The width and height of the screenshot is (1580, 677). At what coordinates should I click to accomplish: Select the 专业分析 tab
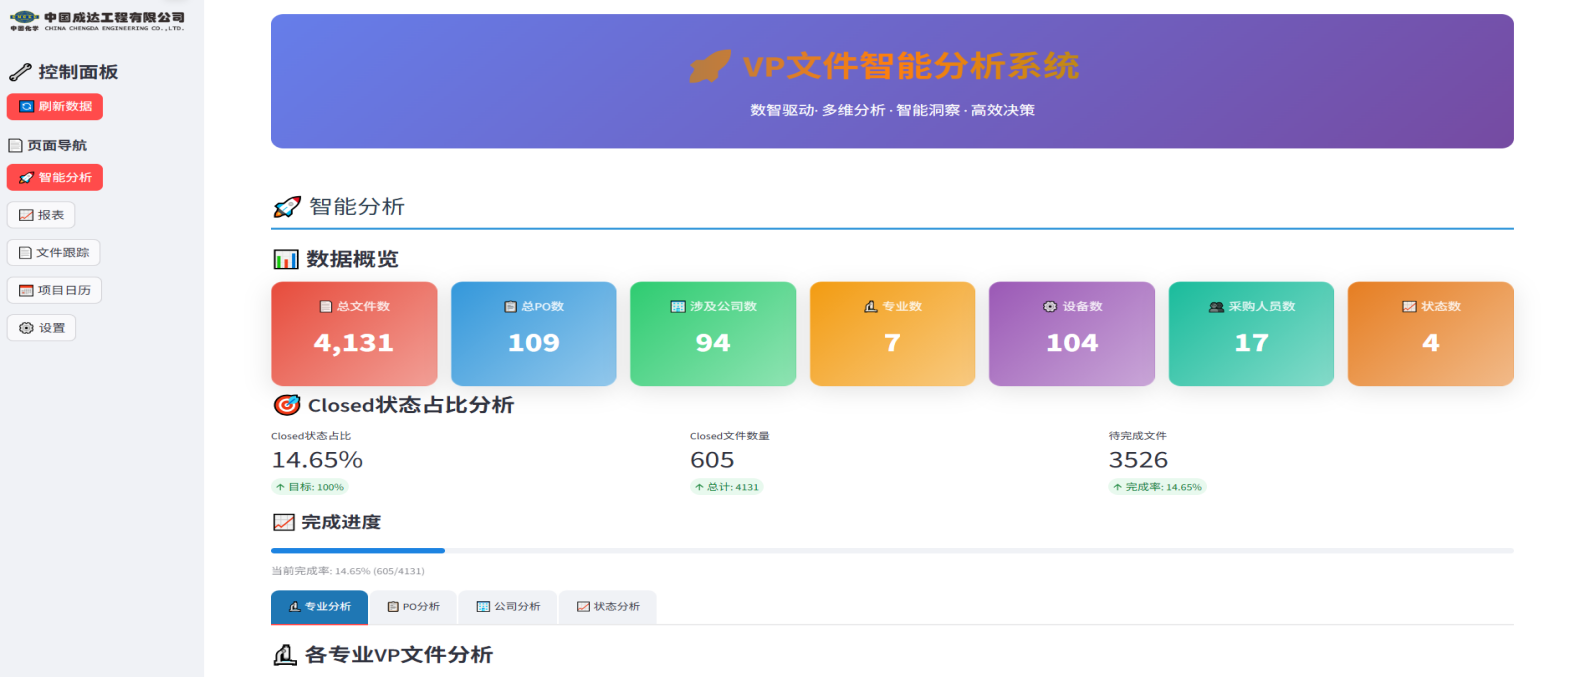320,607
